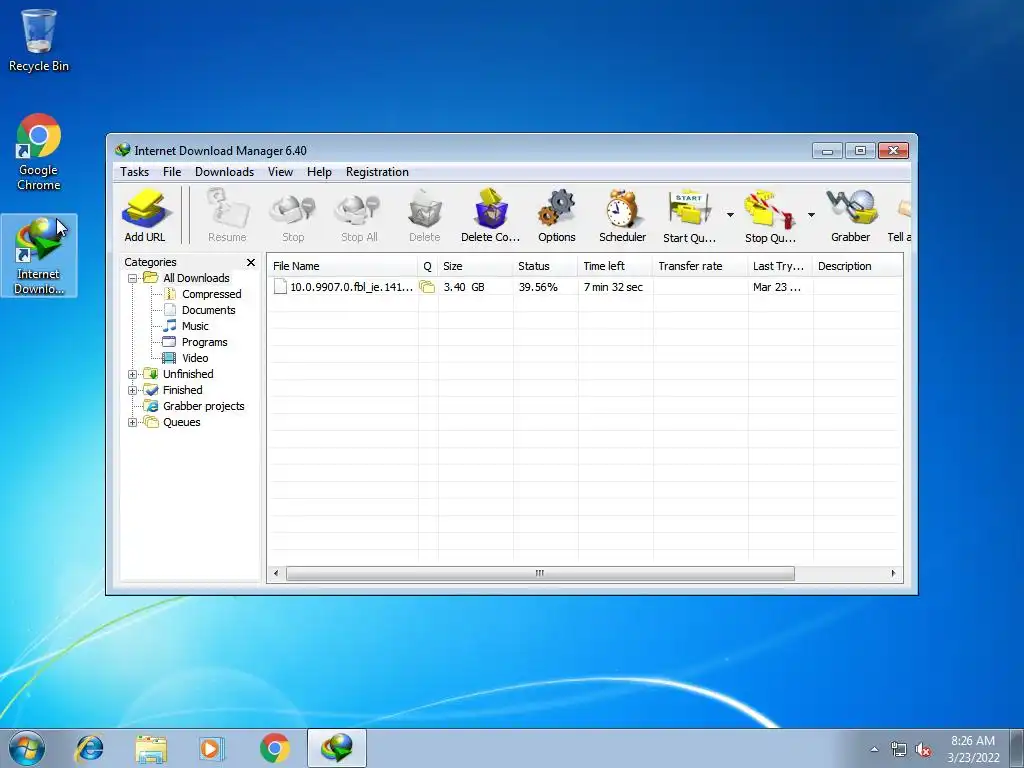Open Internet Explorer from taskbar
This screenshot has width=1024, height=768.
(89, 748)
